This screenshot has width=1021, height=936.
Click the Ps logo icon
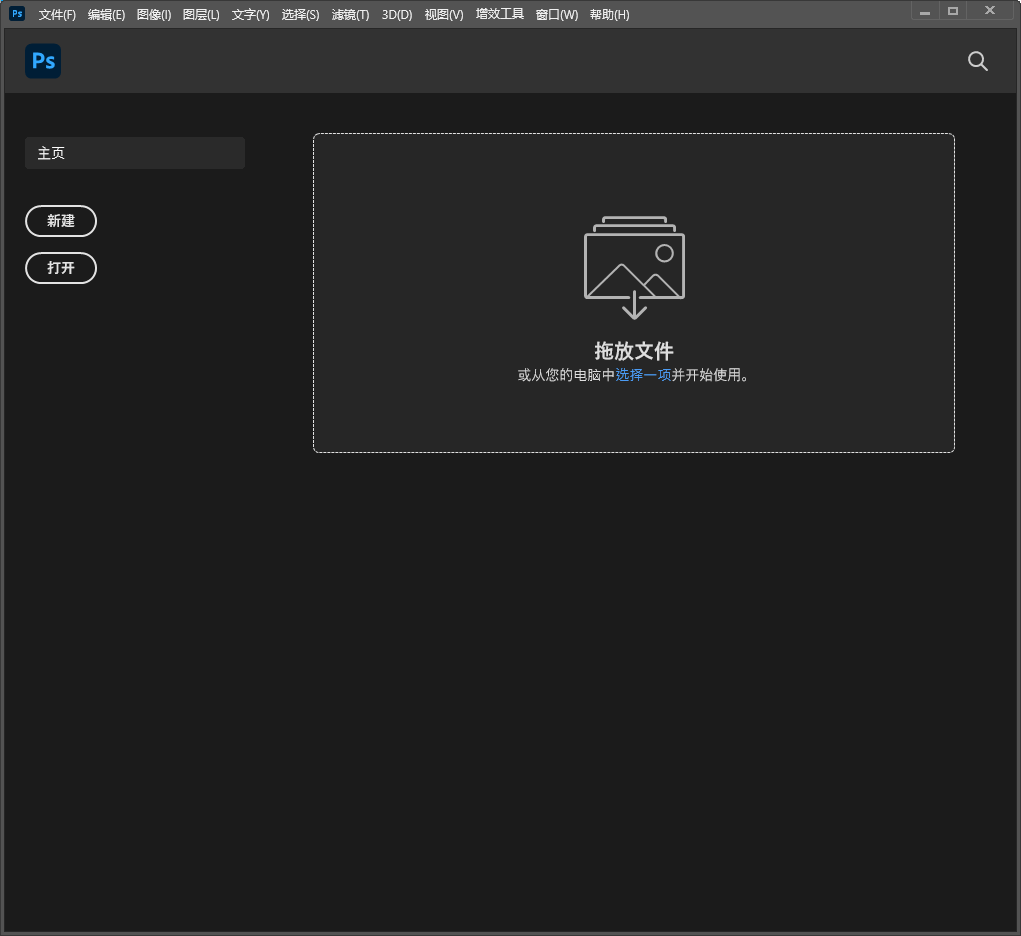click(43, 61)
